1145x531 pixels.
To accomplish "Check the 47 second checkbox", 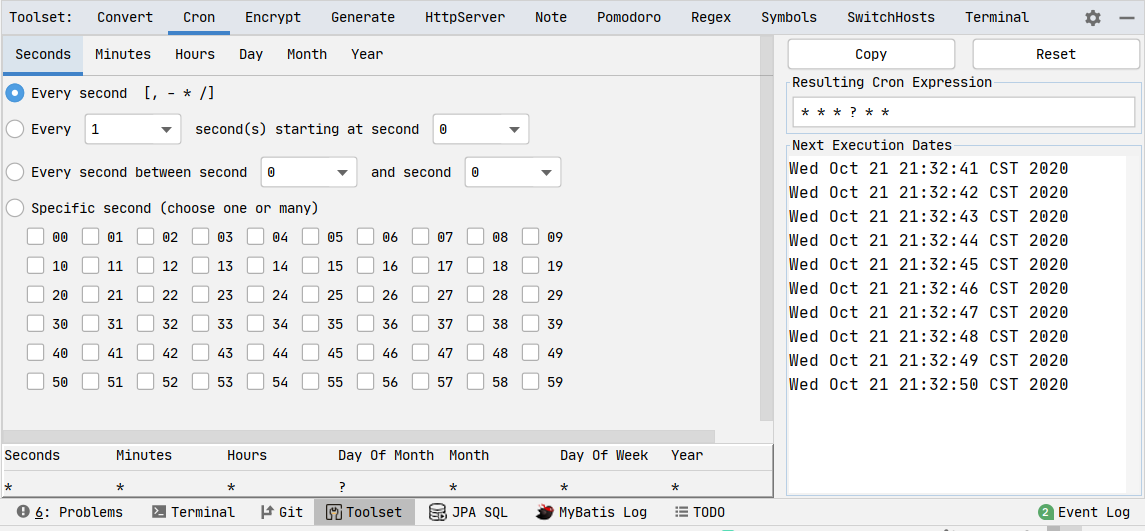I will 421,353.
